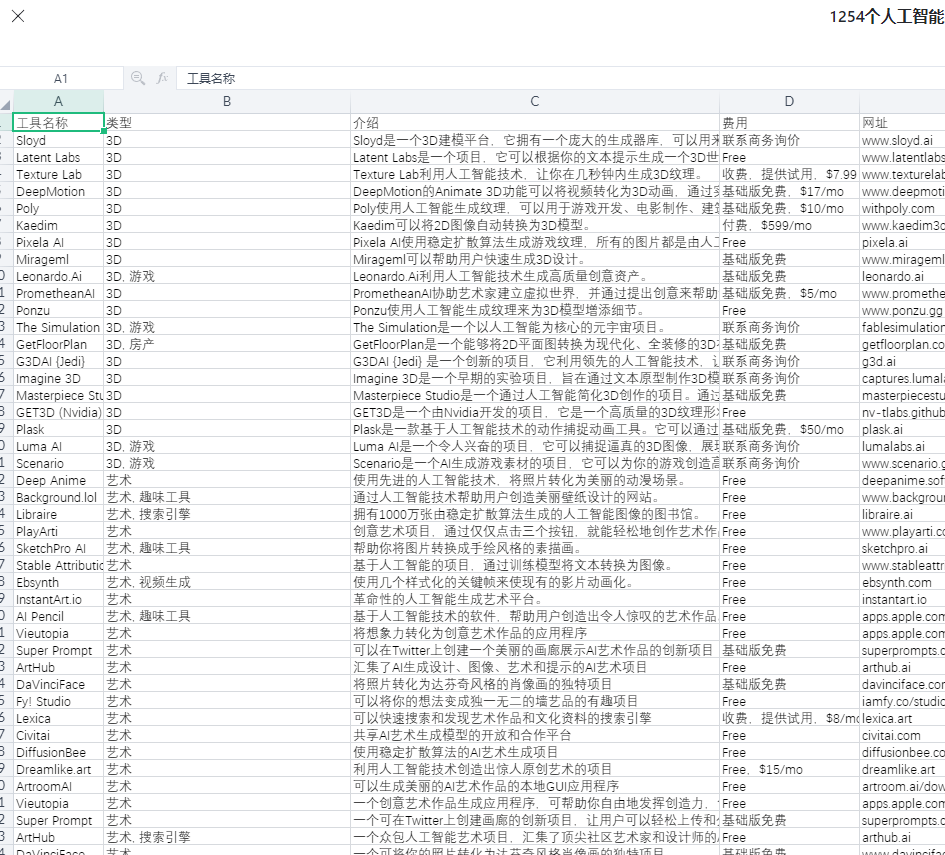Click the Mirageml name cell

point(58,259)
